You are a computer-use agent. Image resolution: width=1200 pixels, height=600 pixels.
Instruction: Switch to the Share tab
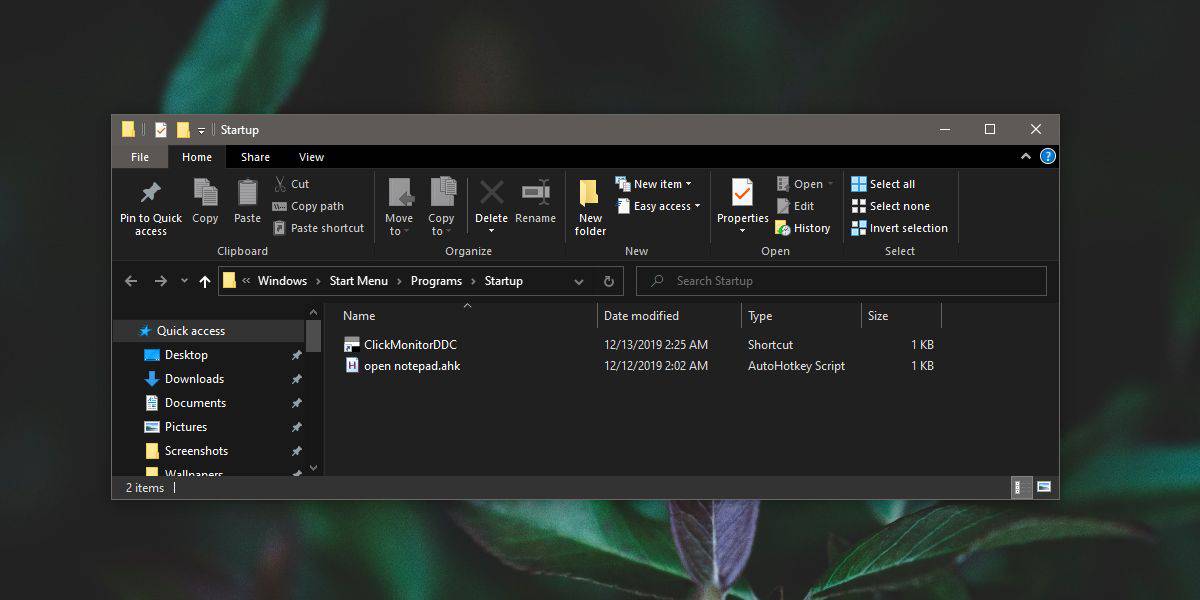coord(255,157)
